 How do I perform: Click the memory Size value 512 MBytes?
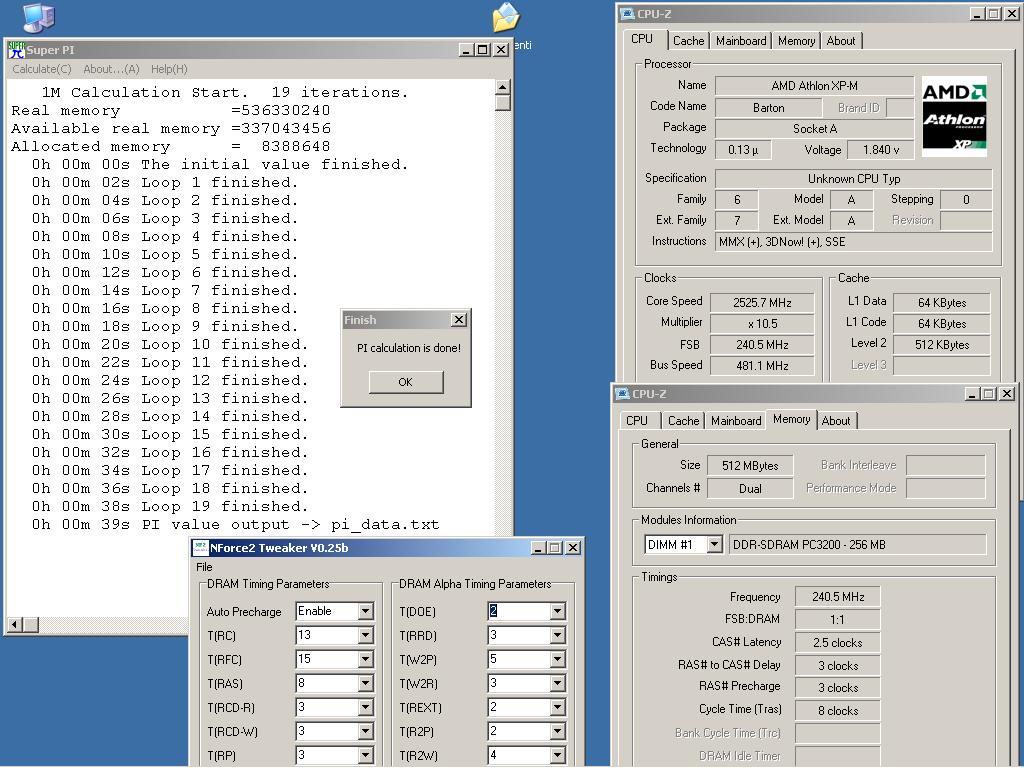tap(750, 466)
